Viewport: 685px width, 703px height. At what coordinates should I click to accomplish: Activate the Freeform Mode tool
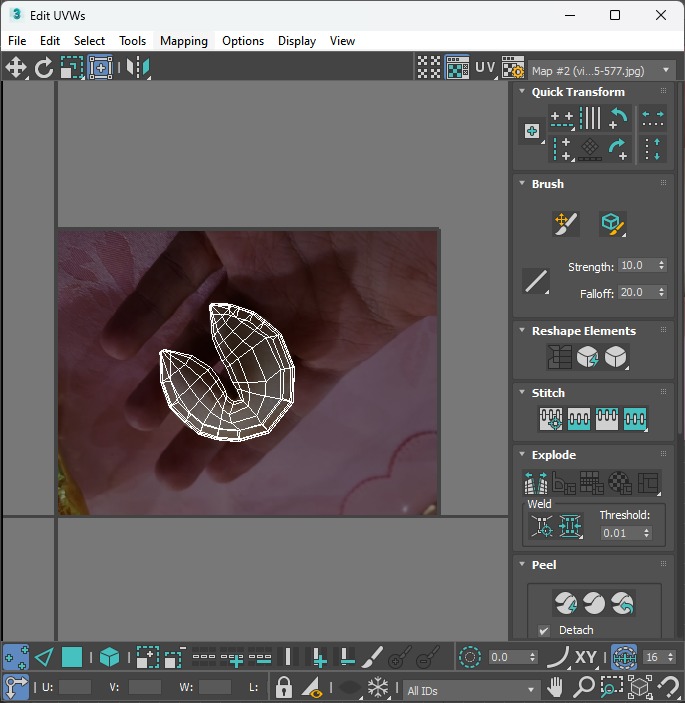click(x=100, y=68)
